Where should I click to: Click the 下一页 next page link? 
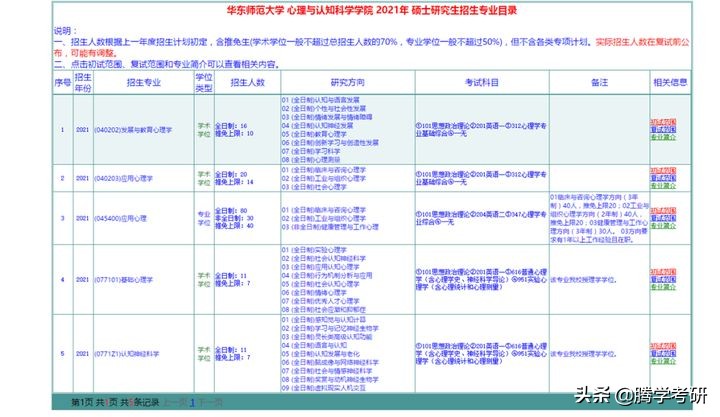[210, 403]
